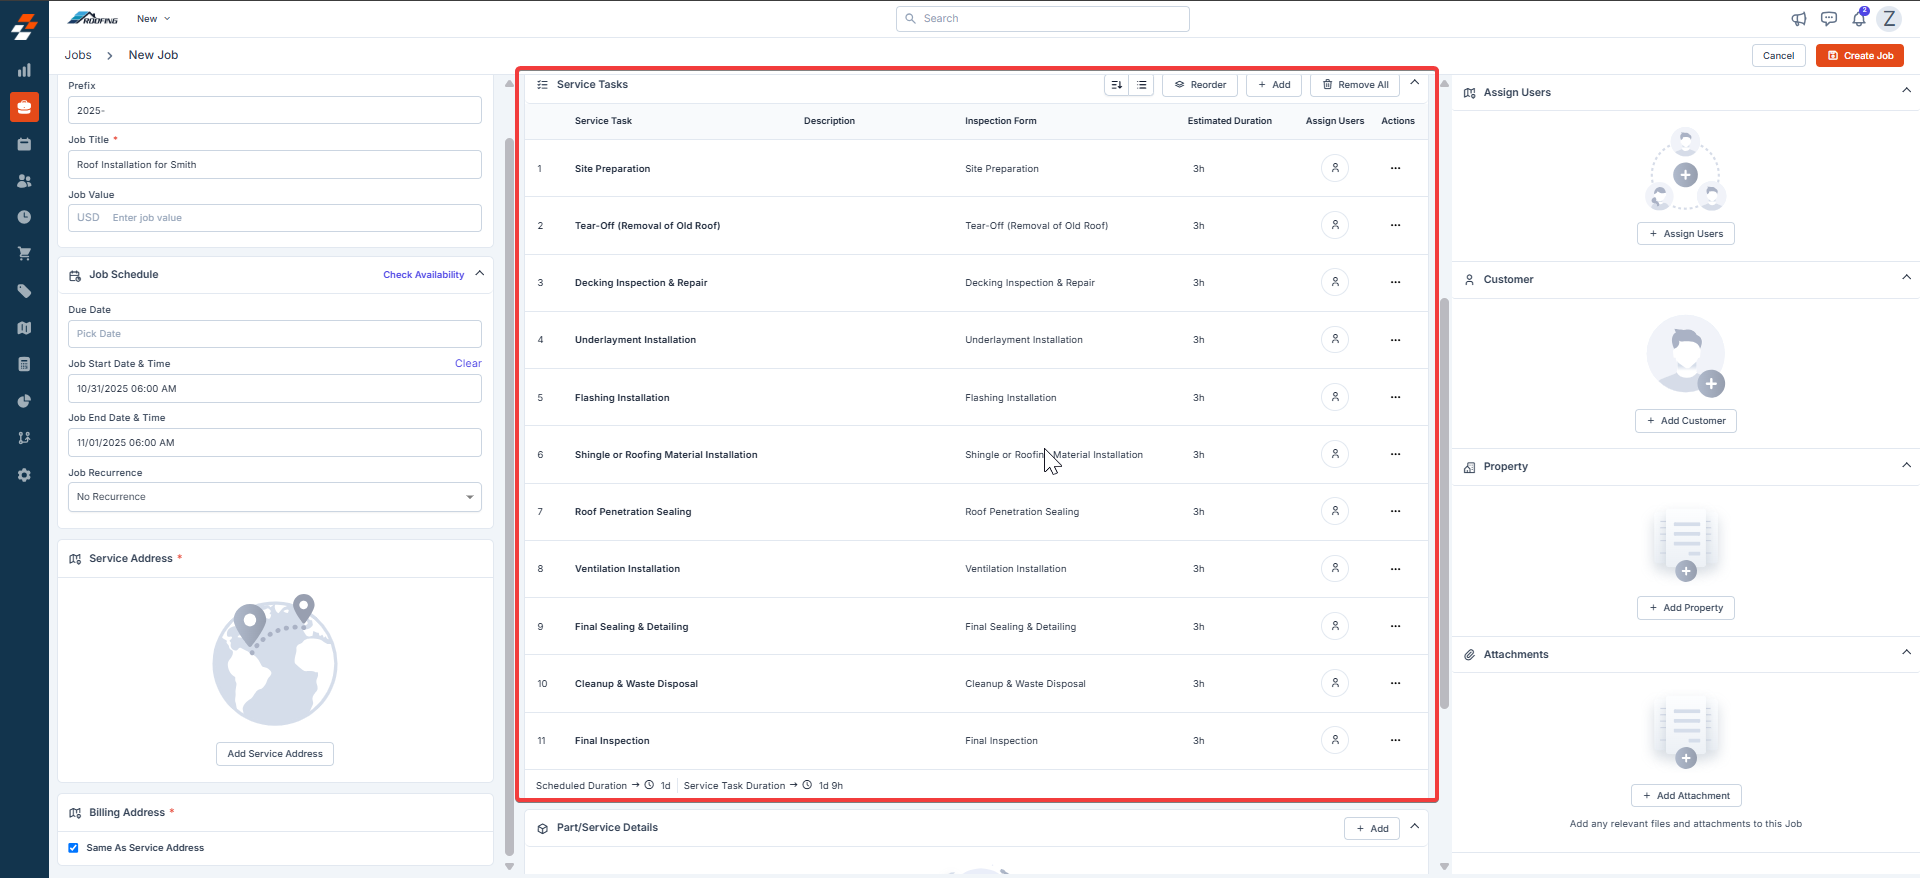The height and width of the screenshot is (878, 1920).
Task: Open the workflow branch icon in sidebar
Action: (24, 438)
